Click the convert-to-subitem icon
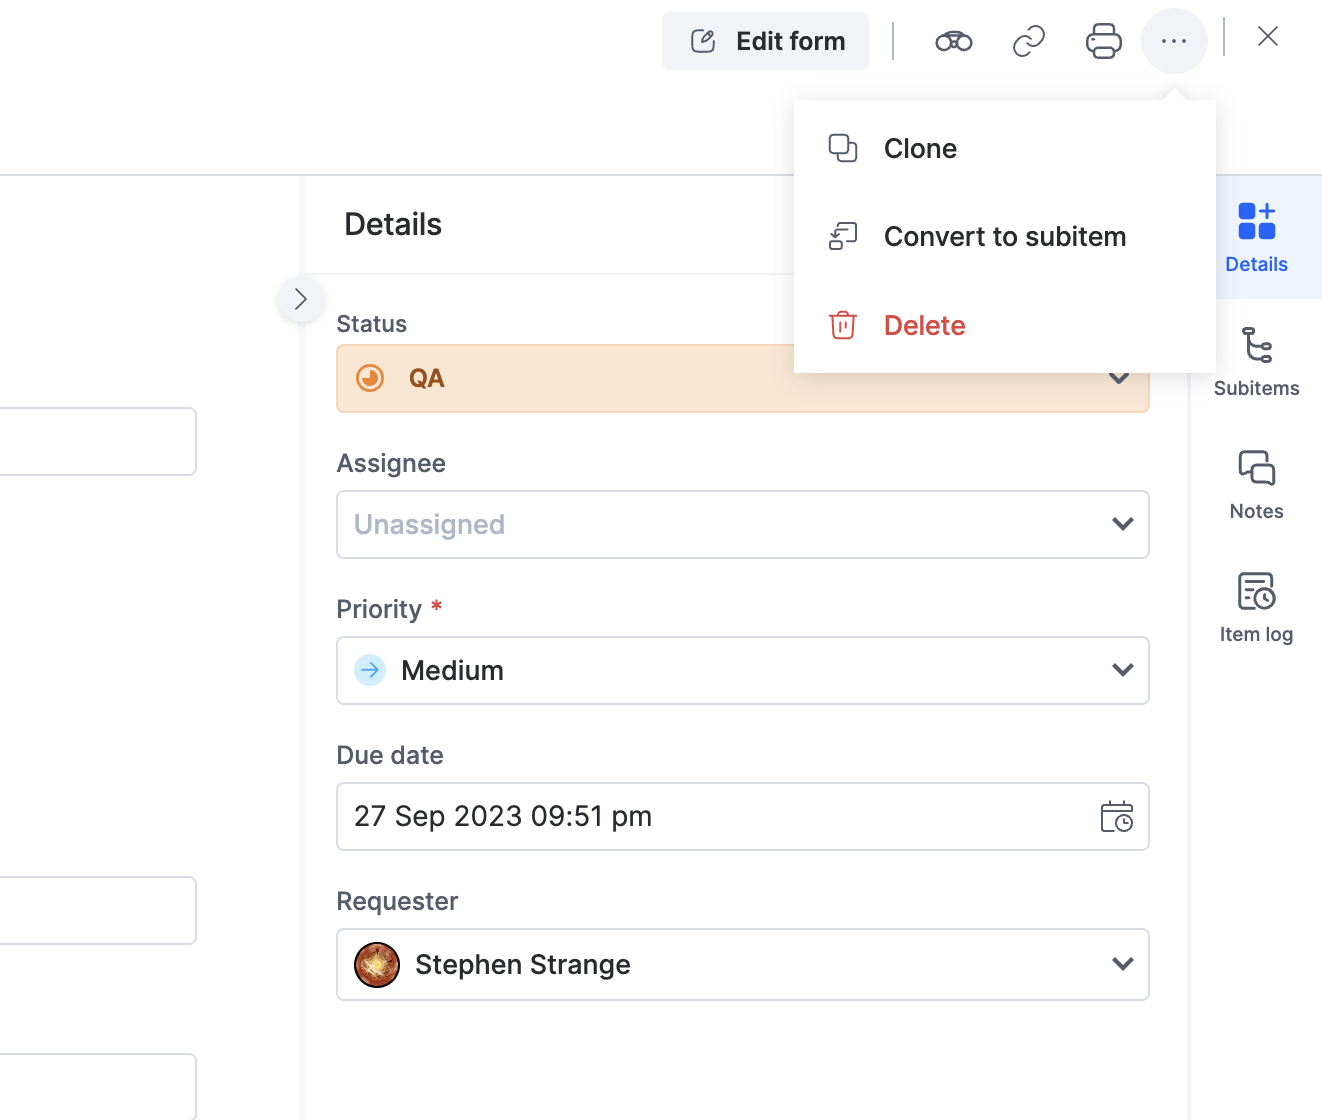1322x1120 pixels. (x=843, y=236)
